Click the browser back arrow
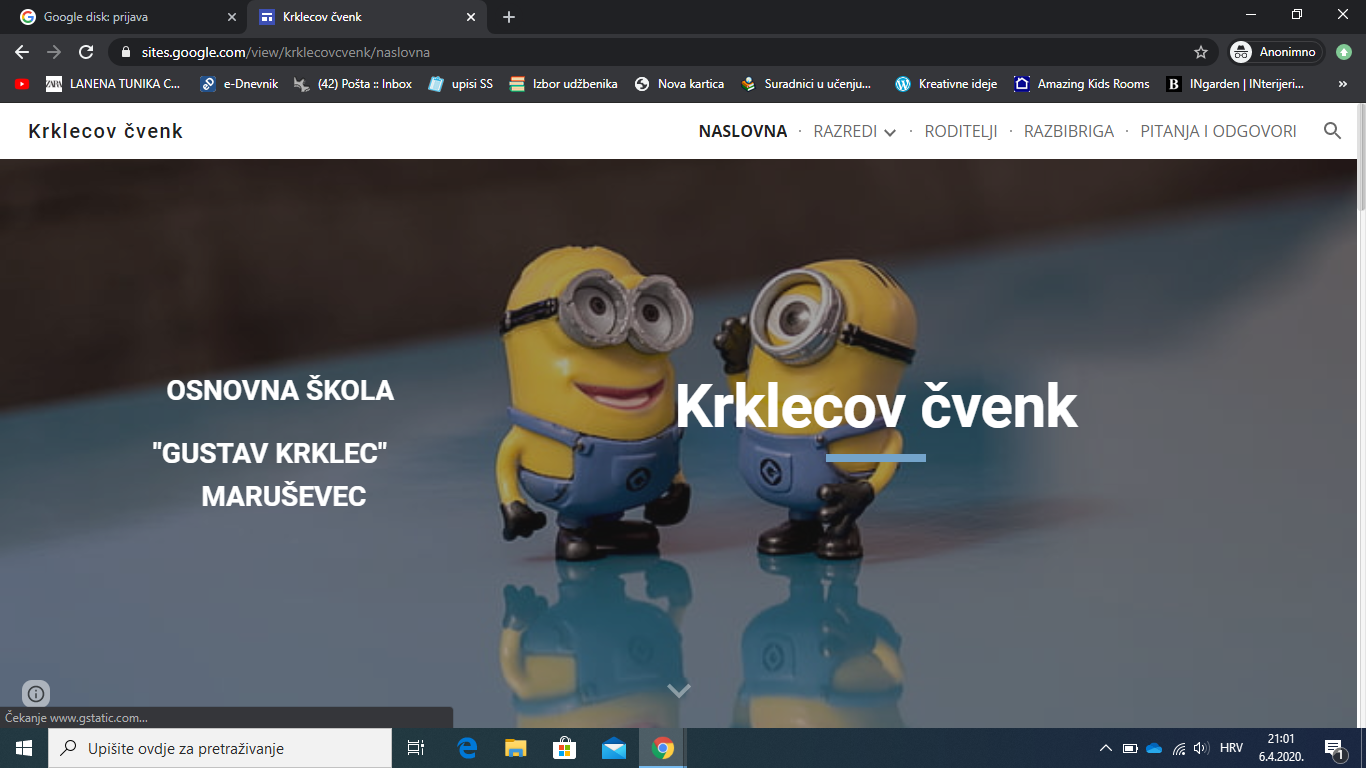Viewport: 1366px width, 768px height. [22, 52]
